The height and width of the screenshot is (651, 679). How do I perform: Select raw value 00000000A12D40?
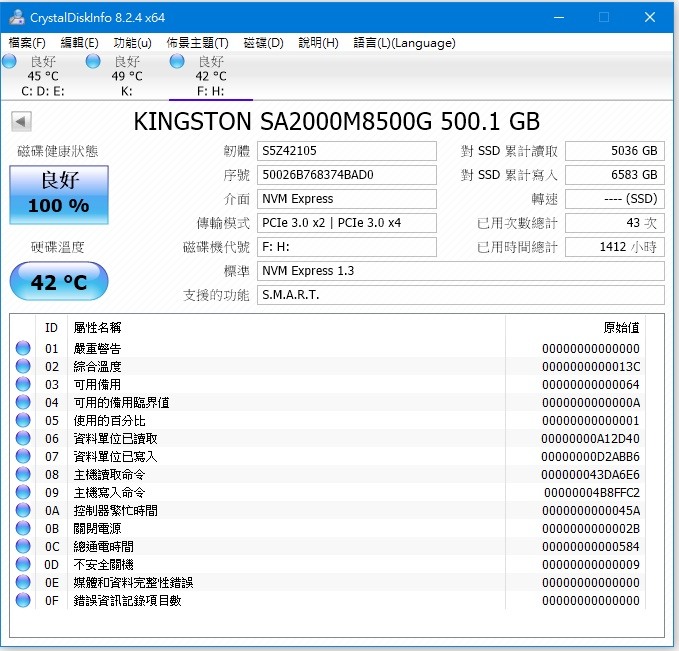[591, 439]
